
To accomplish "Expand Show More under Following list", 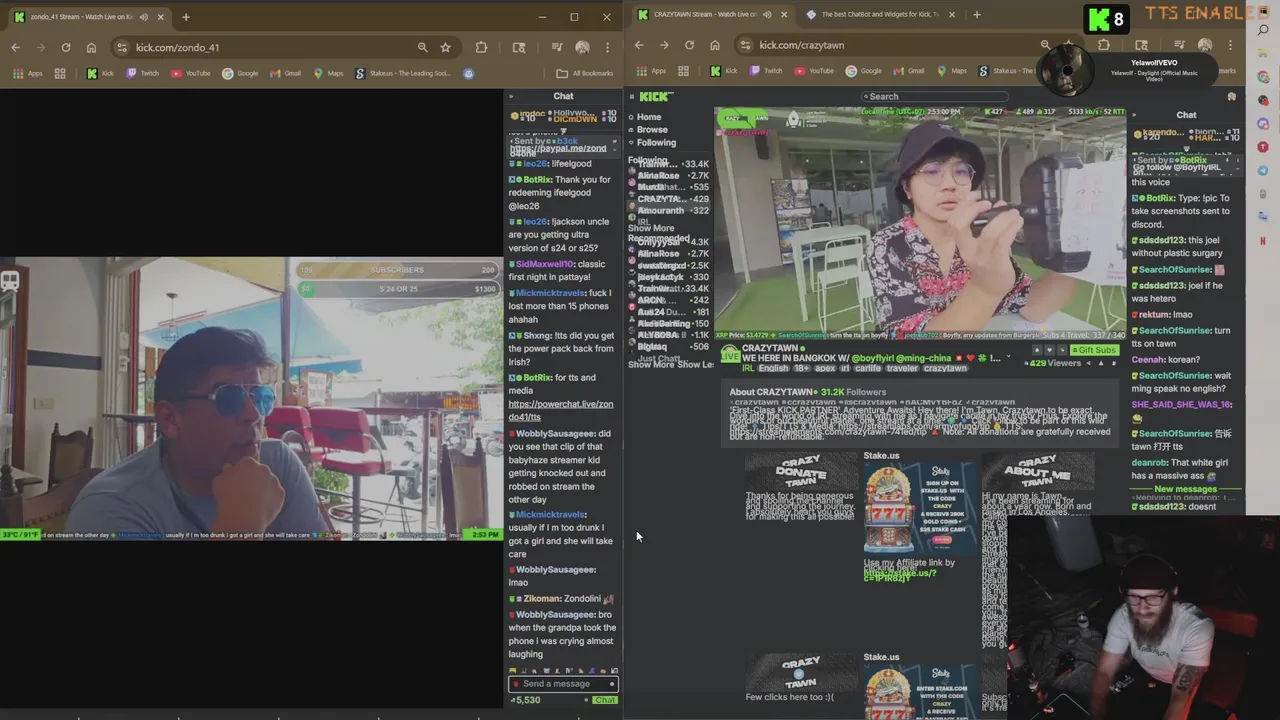I will click(x=651, y=228).
